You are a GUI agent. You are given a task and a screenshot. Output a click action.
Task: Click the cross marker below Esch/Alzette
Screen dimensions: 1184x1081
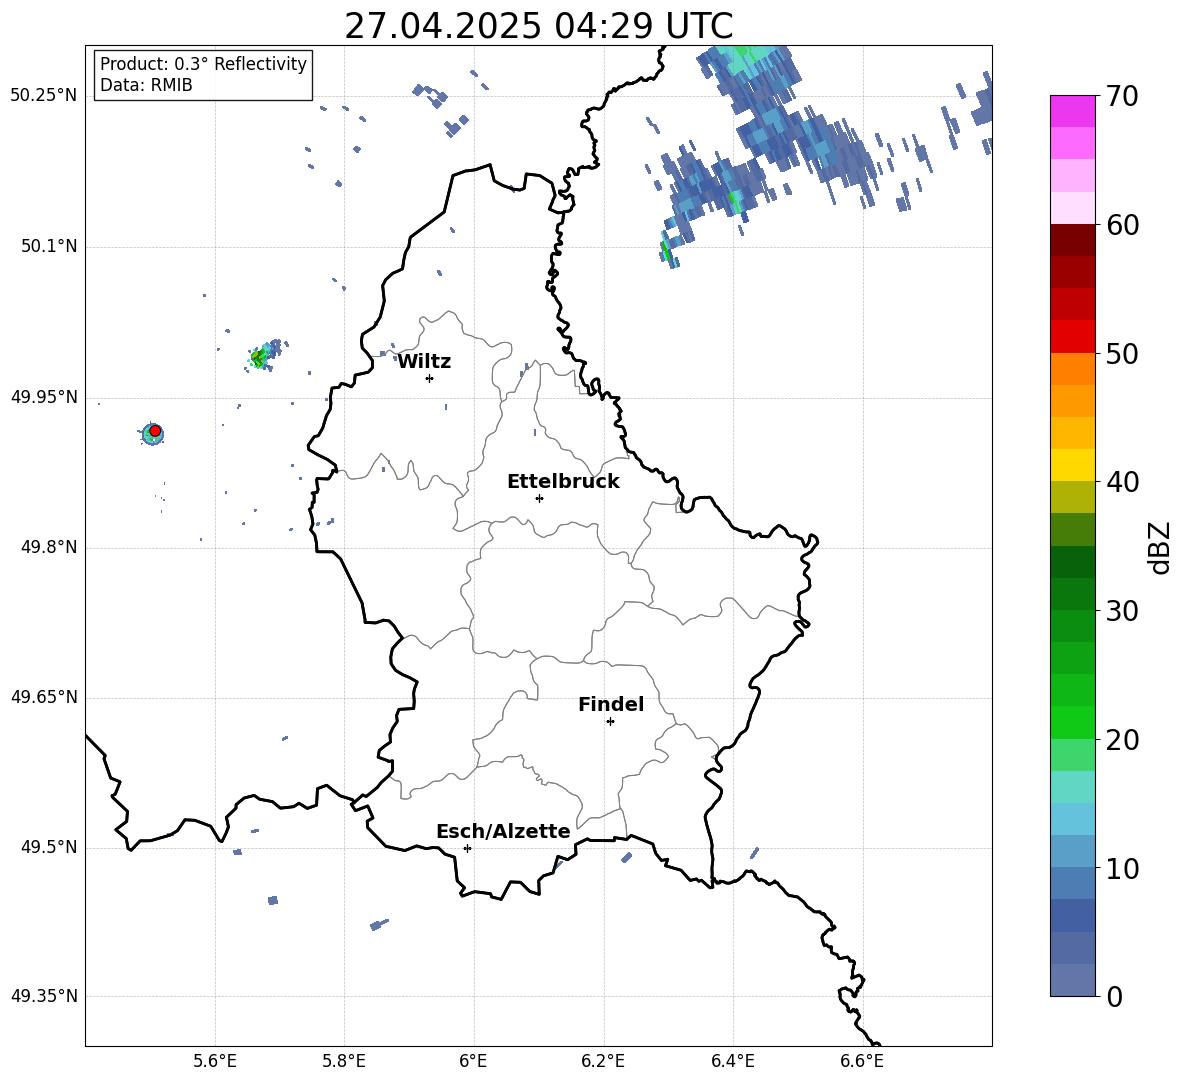click(x=467, y=848)
